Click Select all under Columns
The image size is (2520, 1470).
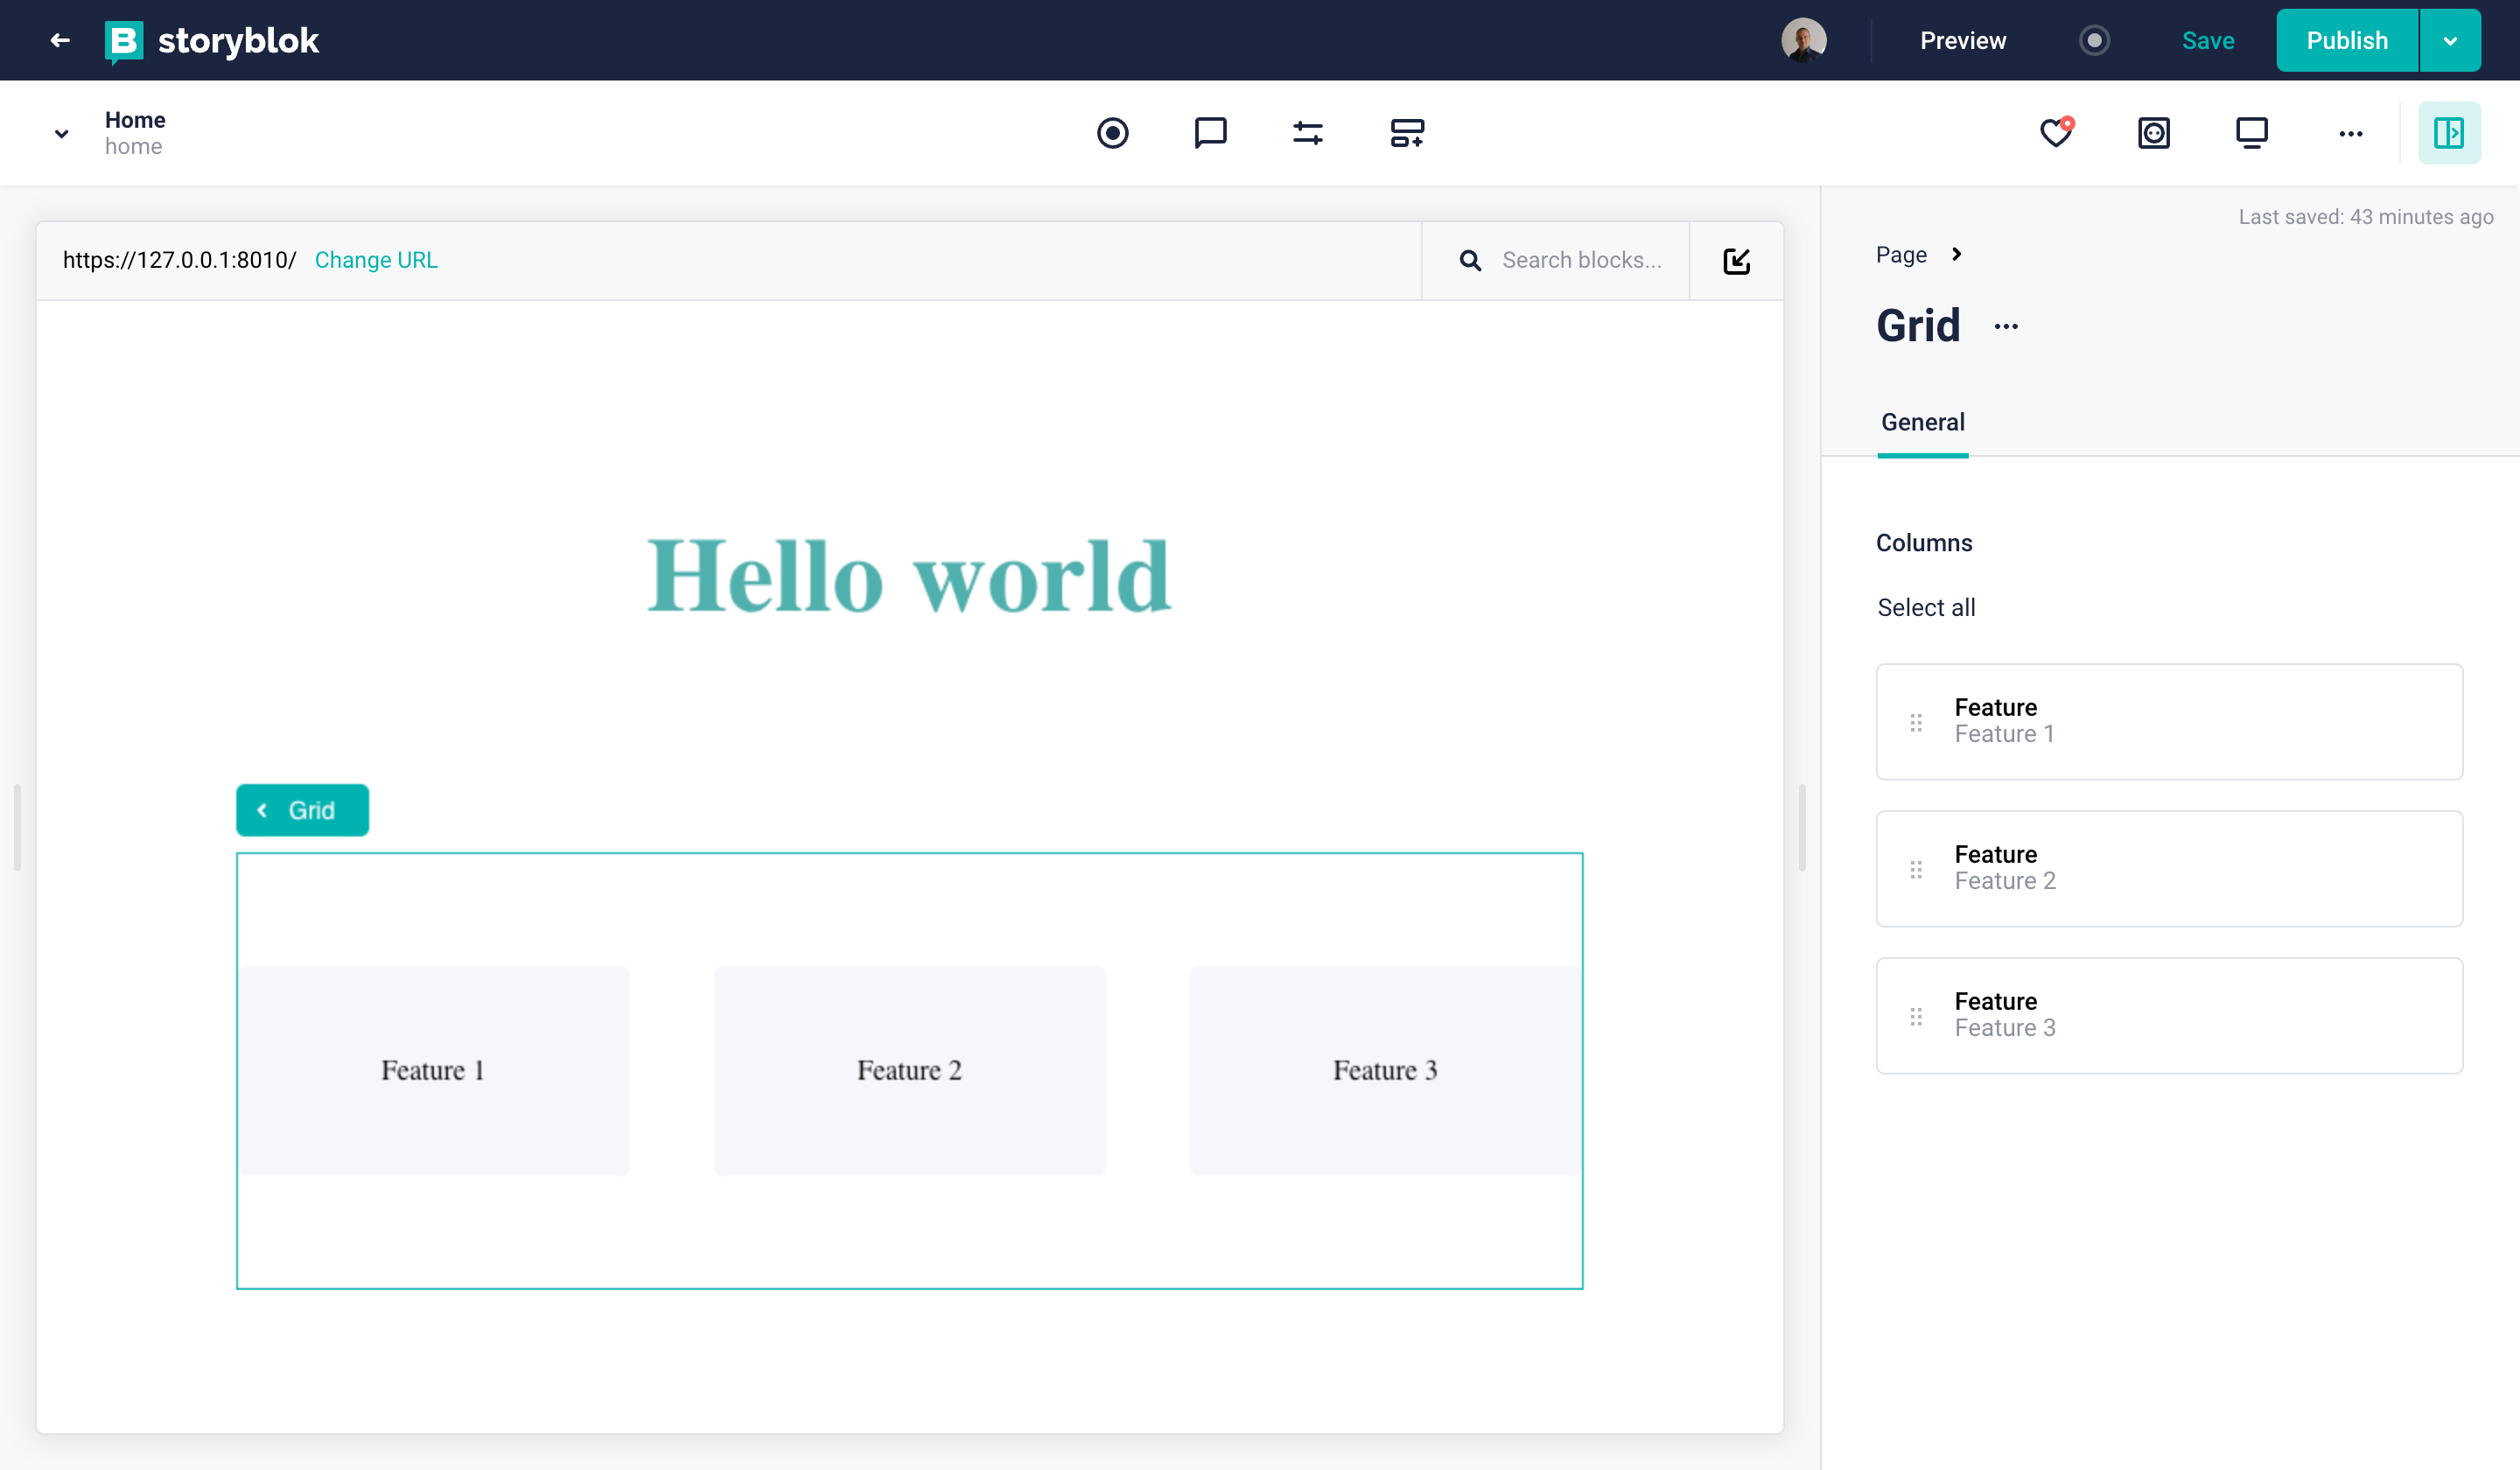pyautogui.click(x=1926, y=607)
